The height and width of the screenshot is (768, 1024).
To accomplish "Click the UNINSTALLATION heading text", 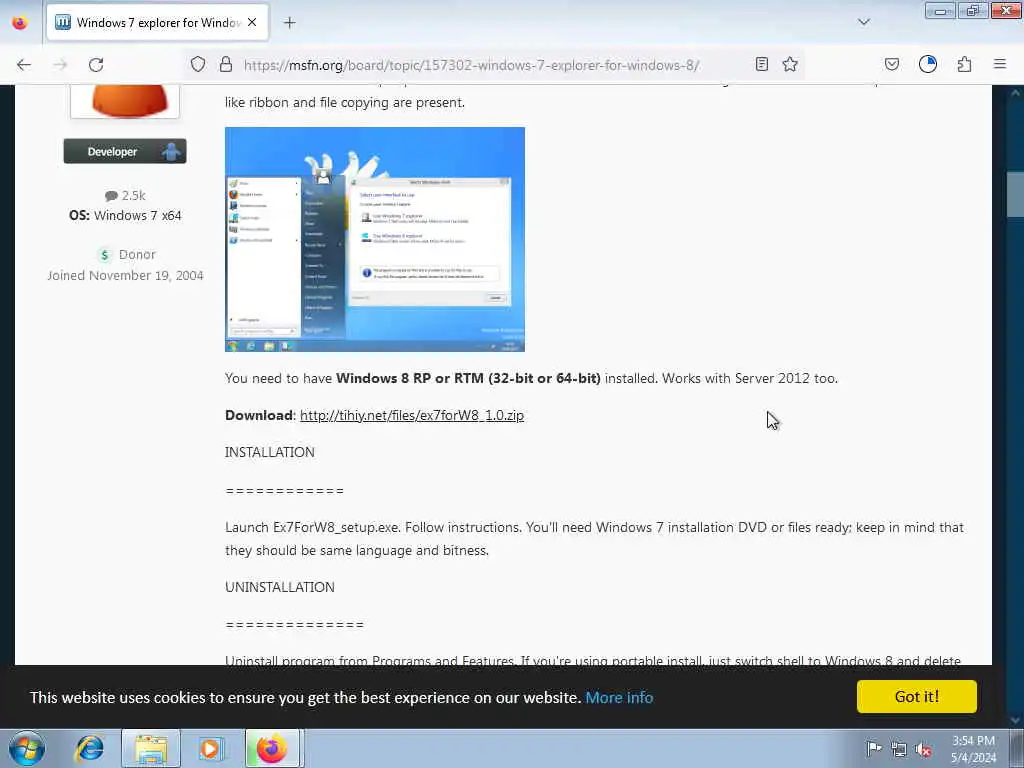I will [x=280, y=587].
